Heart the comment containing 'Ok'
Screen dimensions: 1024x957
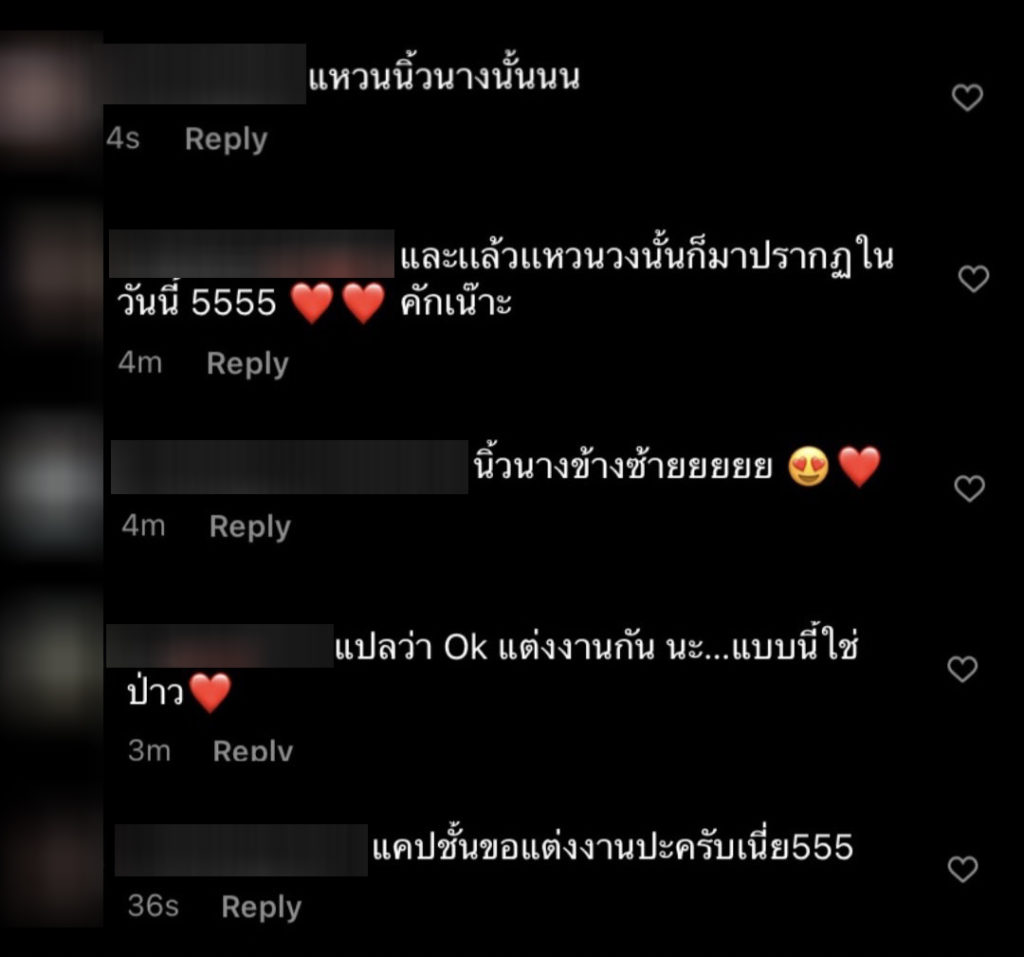click(962, 669)
